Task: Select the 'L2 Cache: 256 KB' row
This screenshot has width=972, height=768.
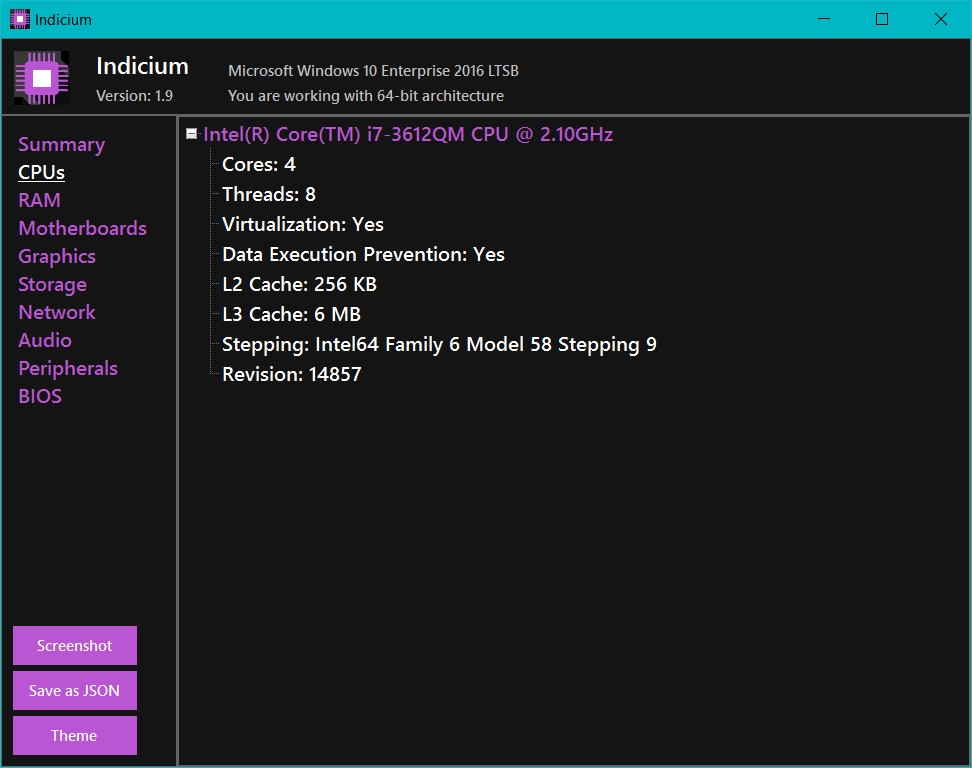Action: pos(299,285)
